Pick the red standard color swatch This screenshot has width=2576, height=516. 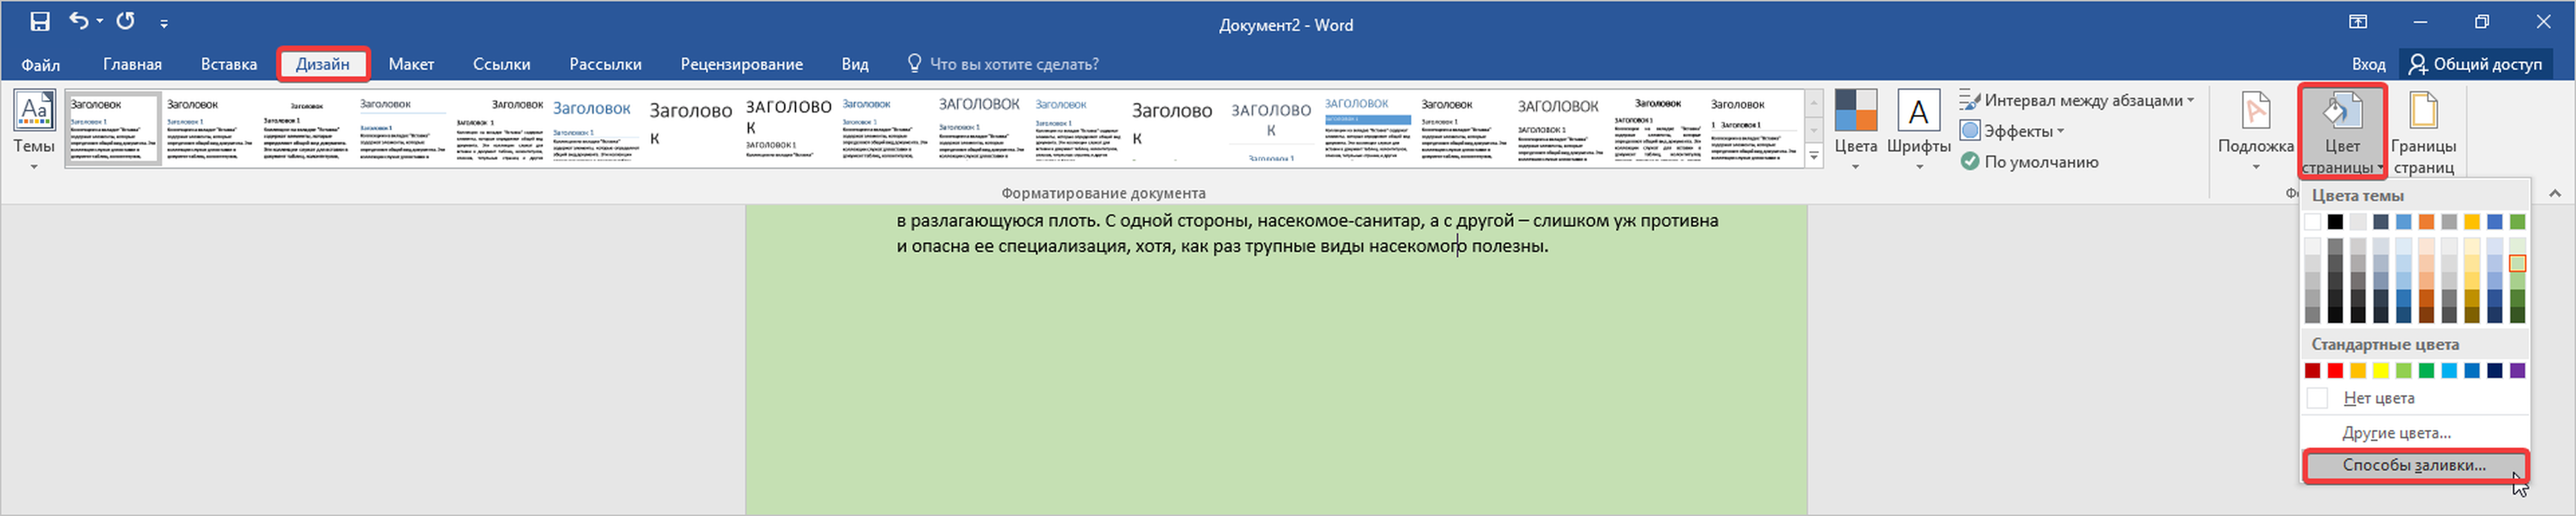click(x=2335, y=371)
